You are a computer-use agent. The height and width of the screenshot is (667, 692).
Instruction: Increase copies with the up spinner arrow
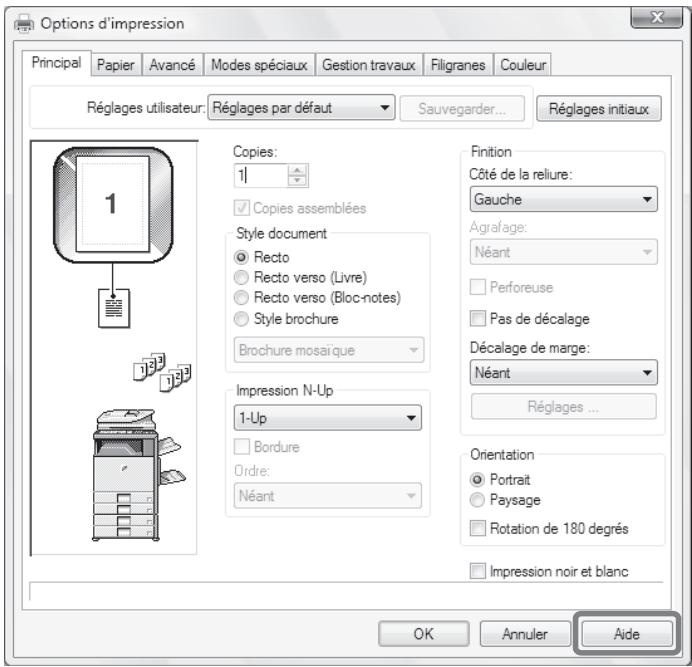[297, 171]
